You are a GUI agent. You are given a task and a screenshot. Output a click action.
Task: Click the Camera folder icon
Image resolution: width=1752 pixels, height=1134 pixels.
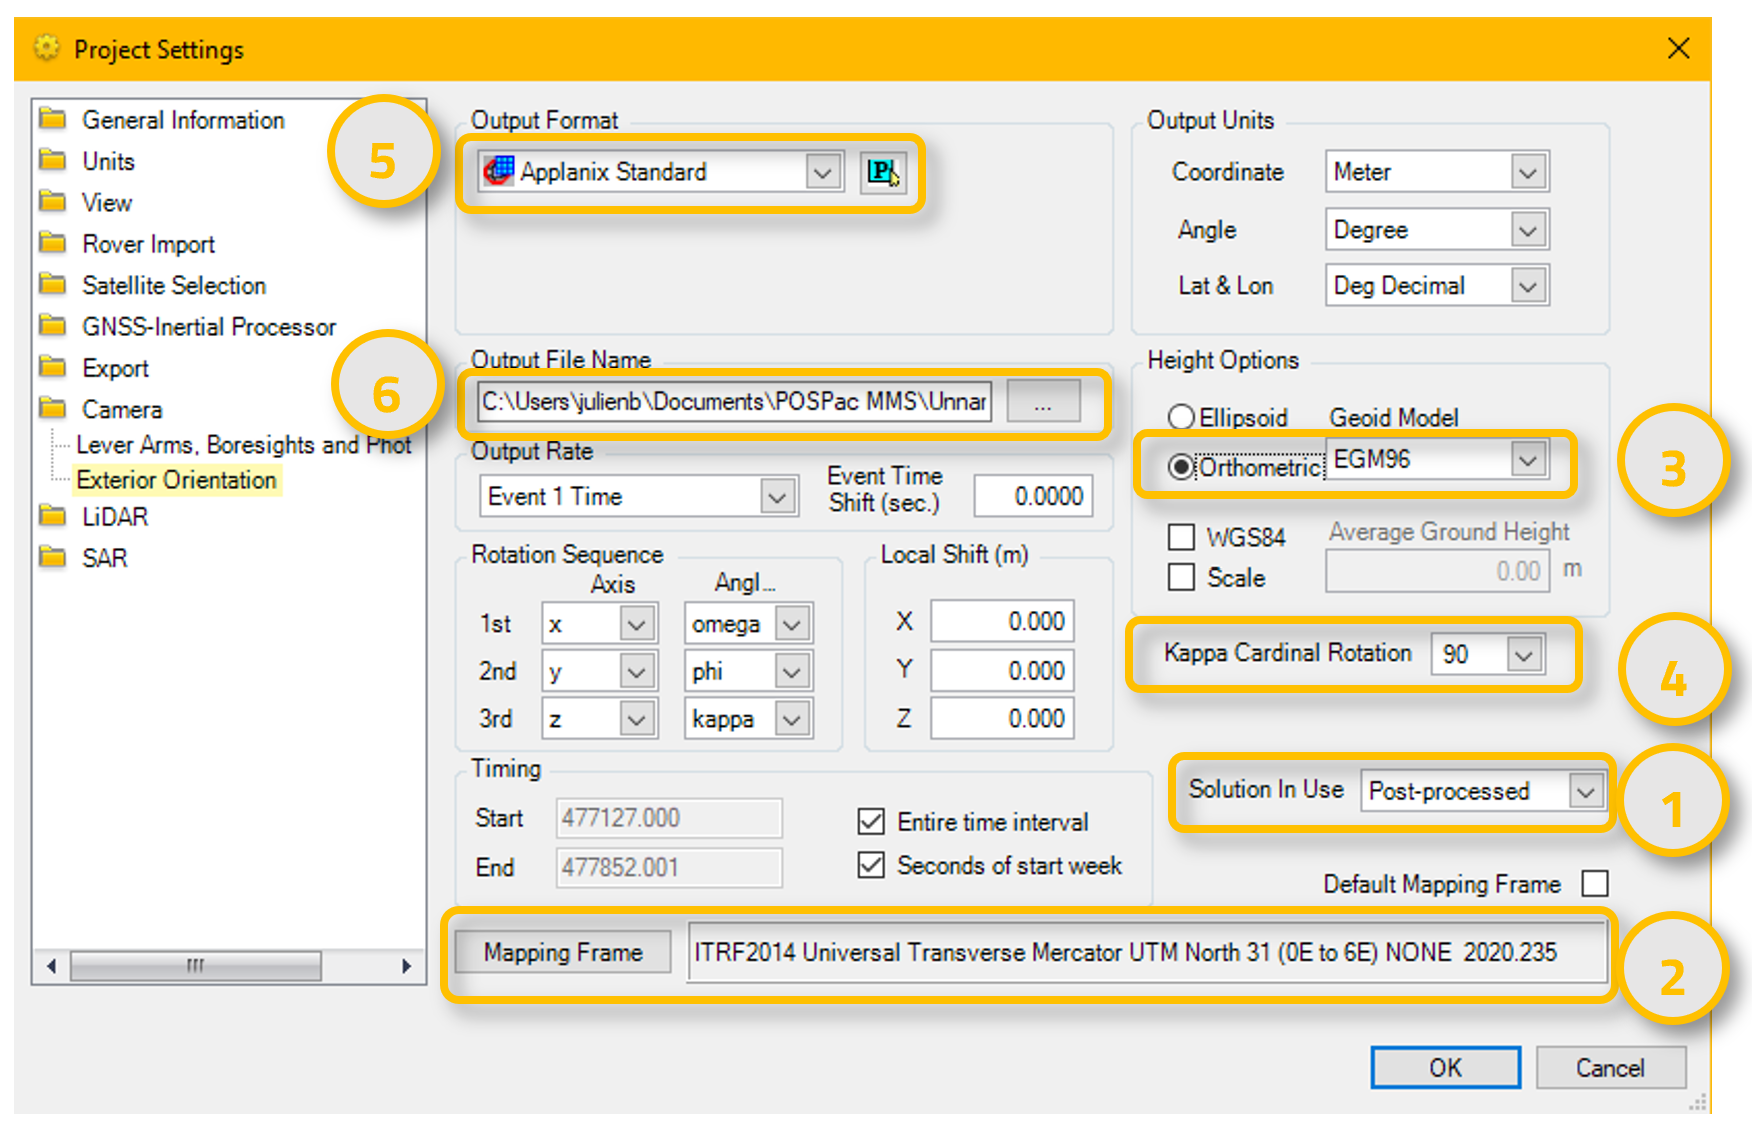point(51,408)
